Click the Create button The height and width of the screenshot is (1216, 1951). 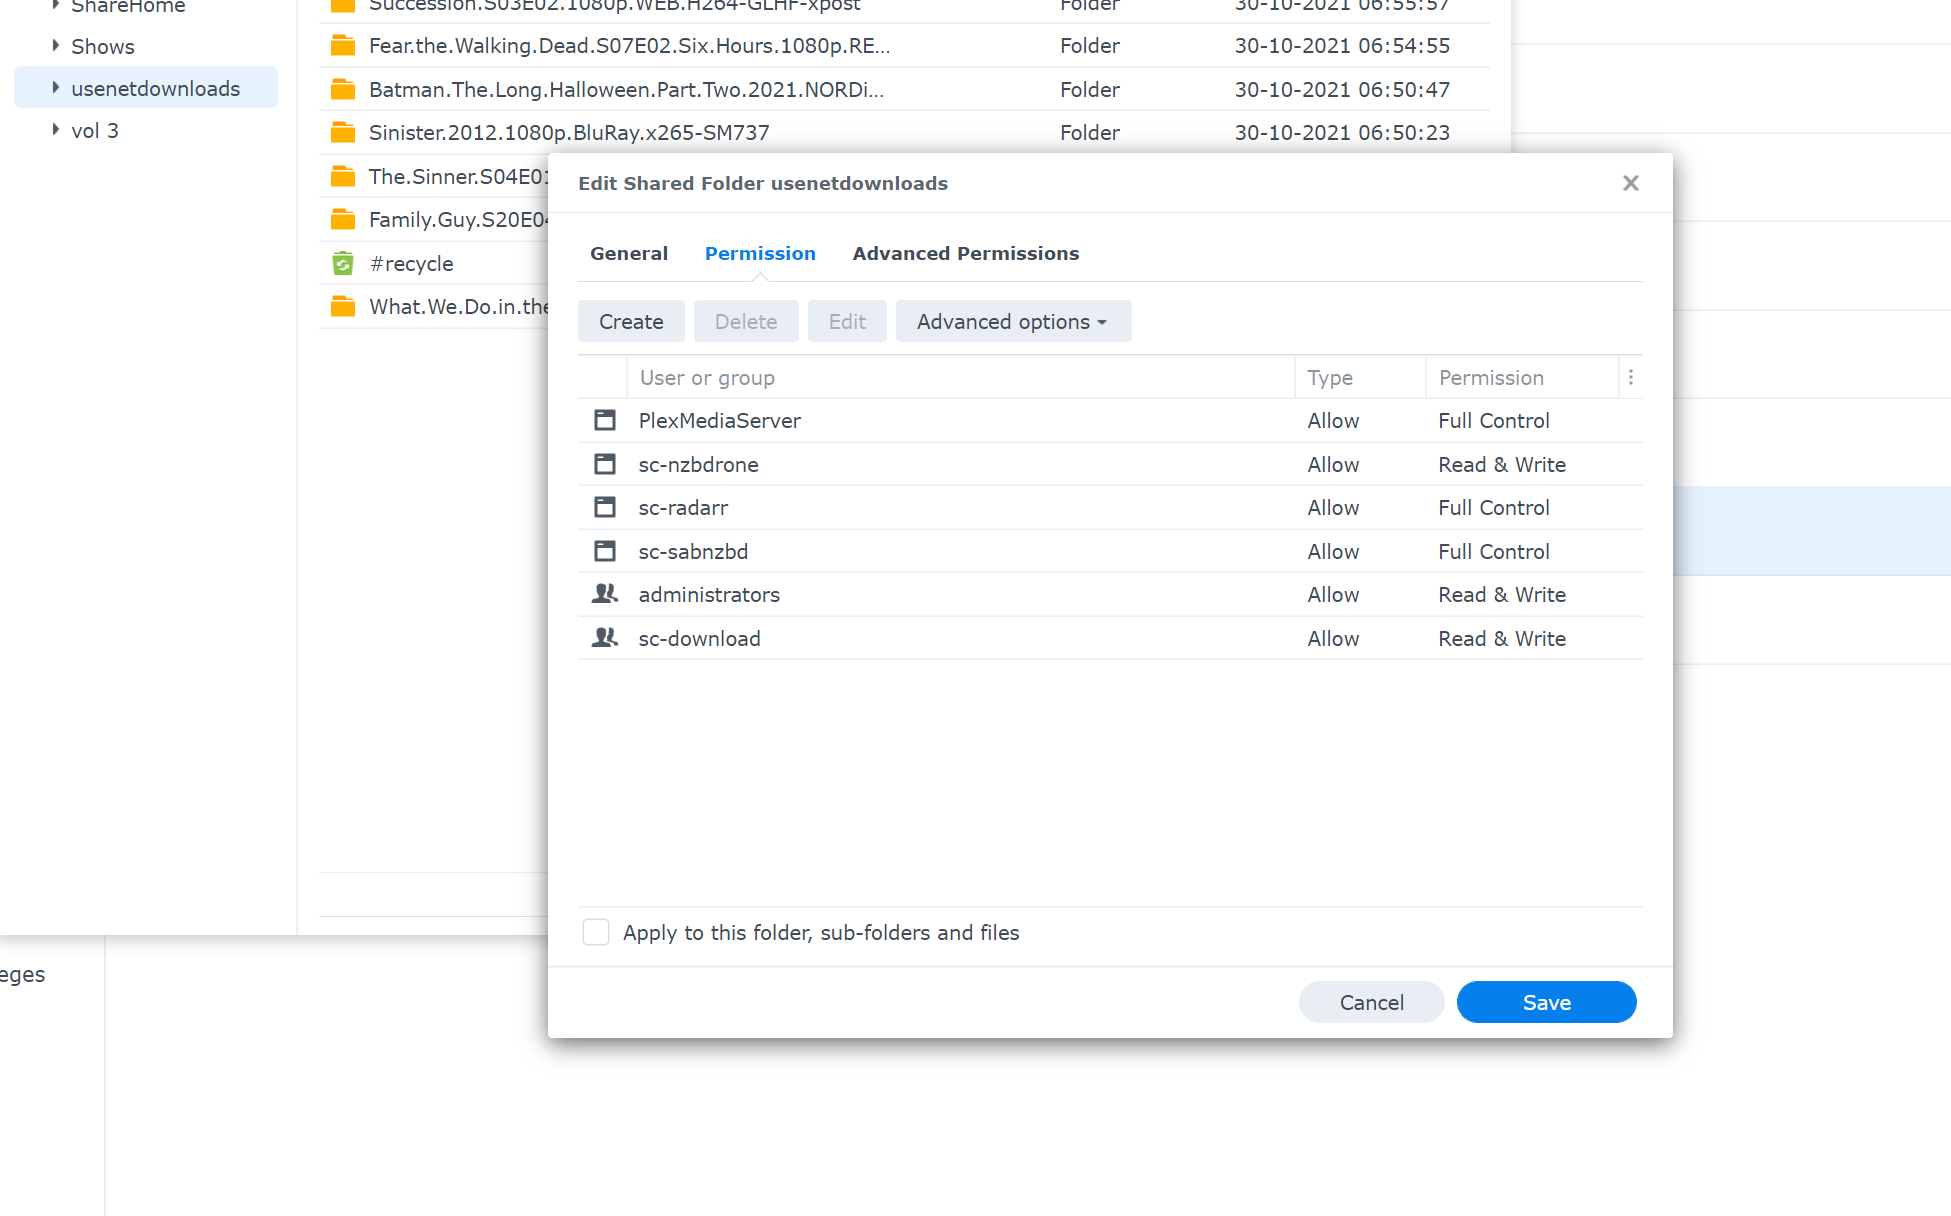[x=631, y=322]
